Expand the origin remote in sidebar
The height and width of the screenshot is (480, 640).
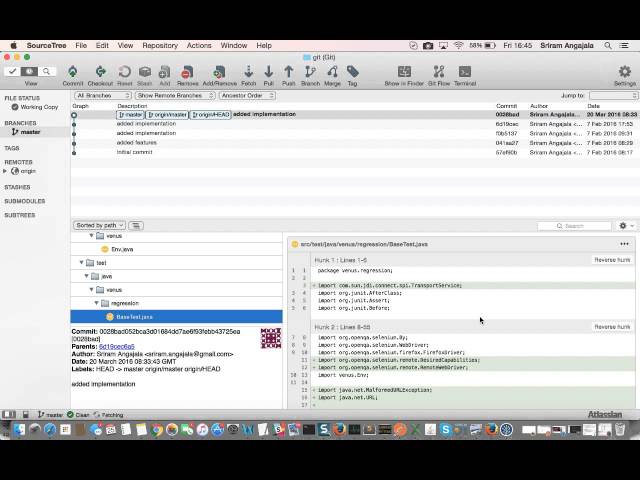[x=5, y=171]
